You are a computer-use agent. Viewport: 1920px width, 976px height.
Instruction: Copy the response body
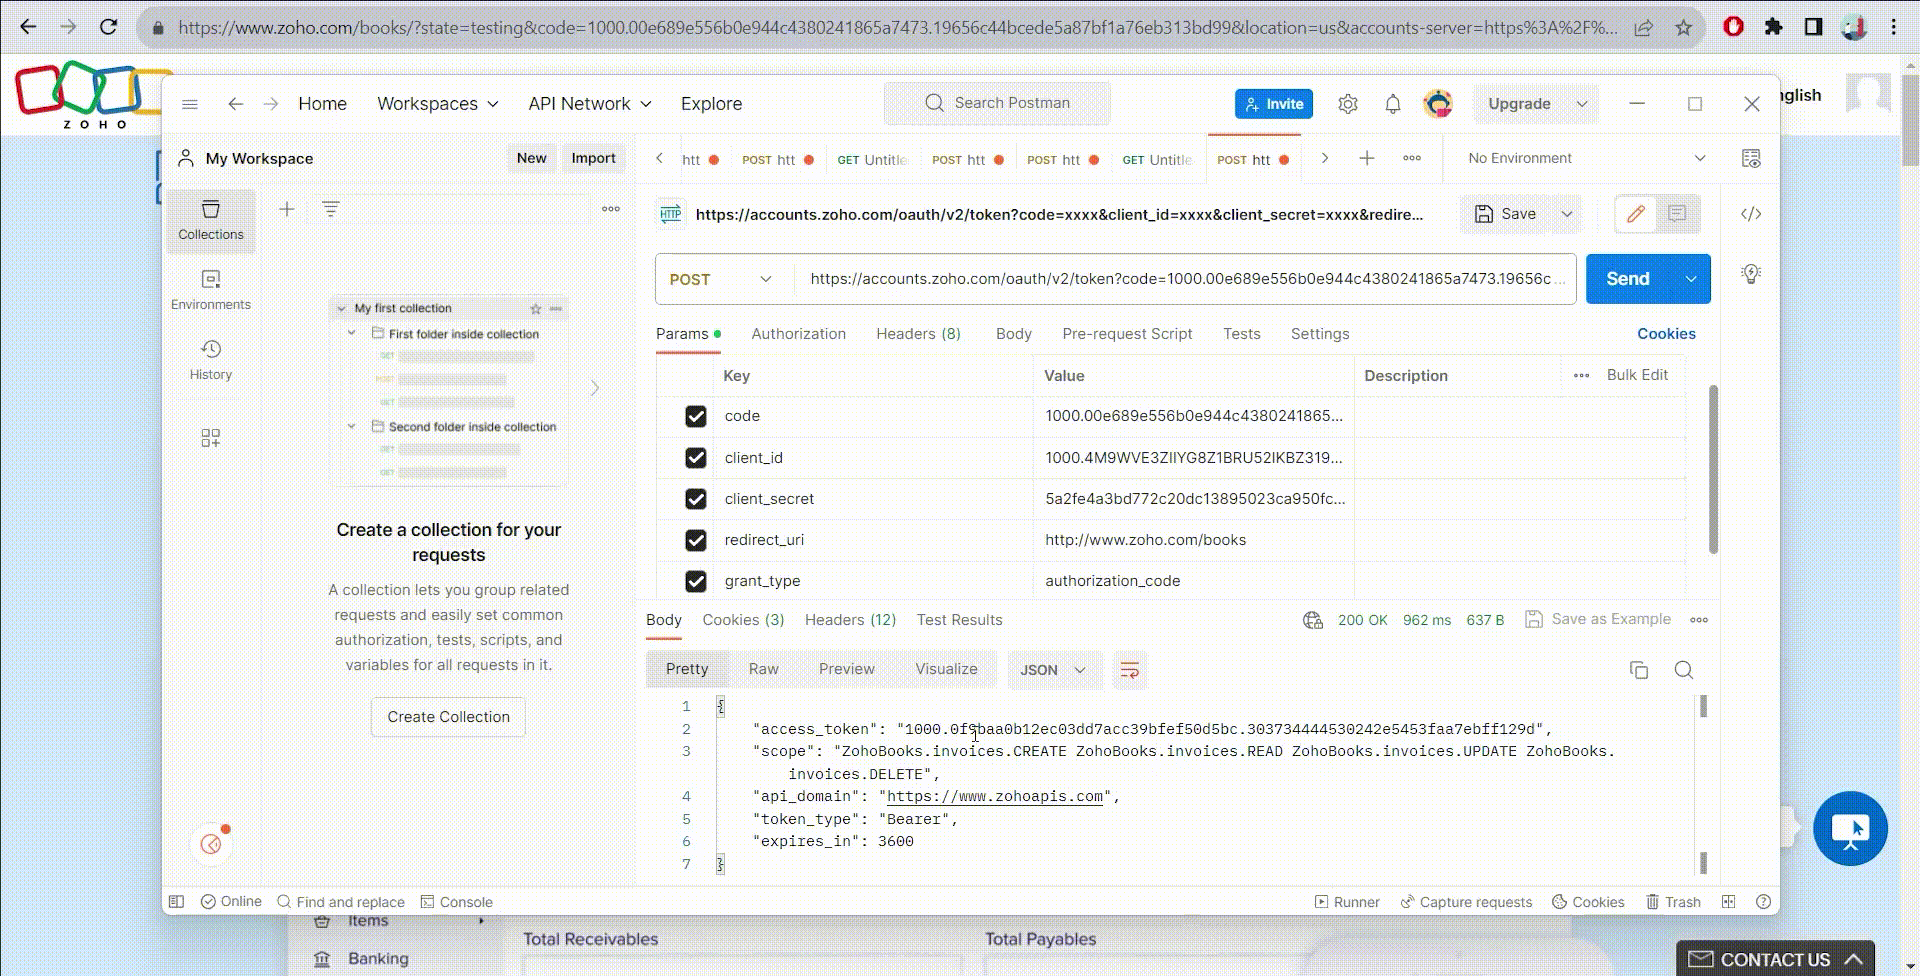(1638, 670)
